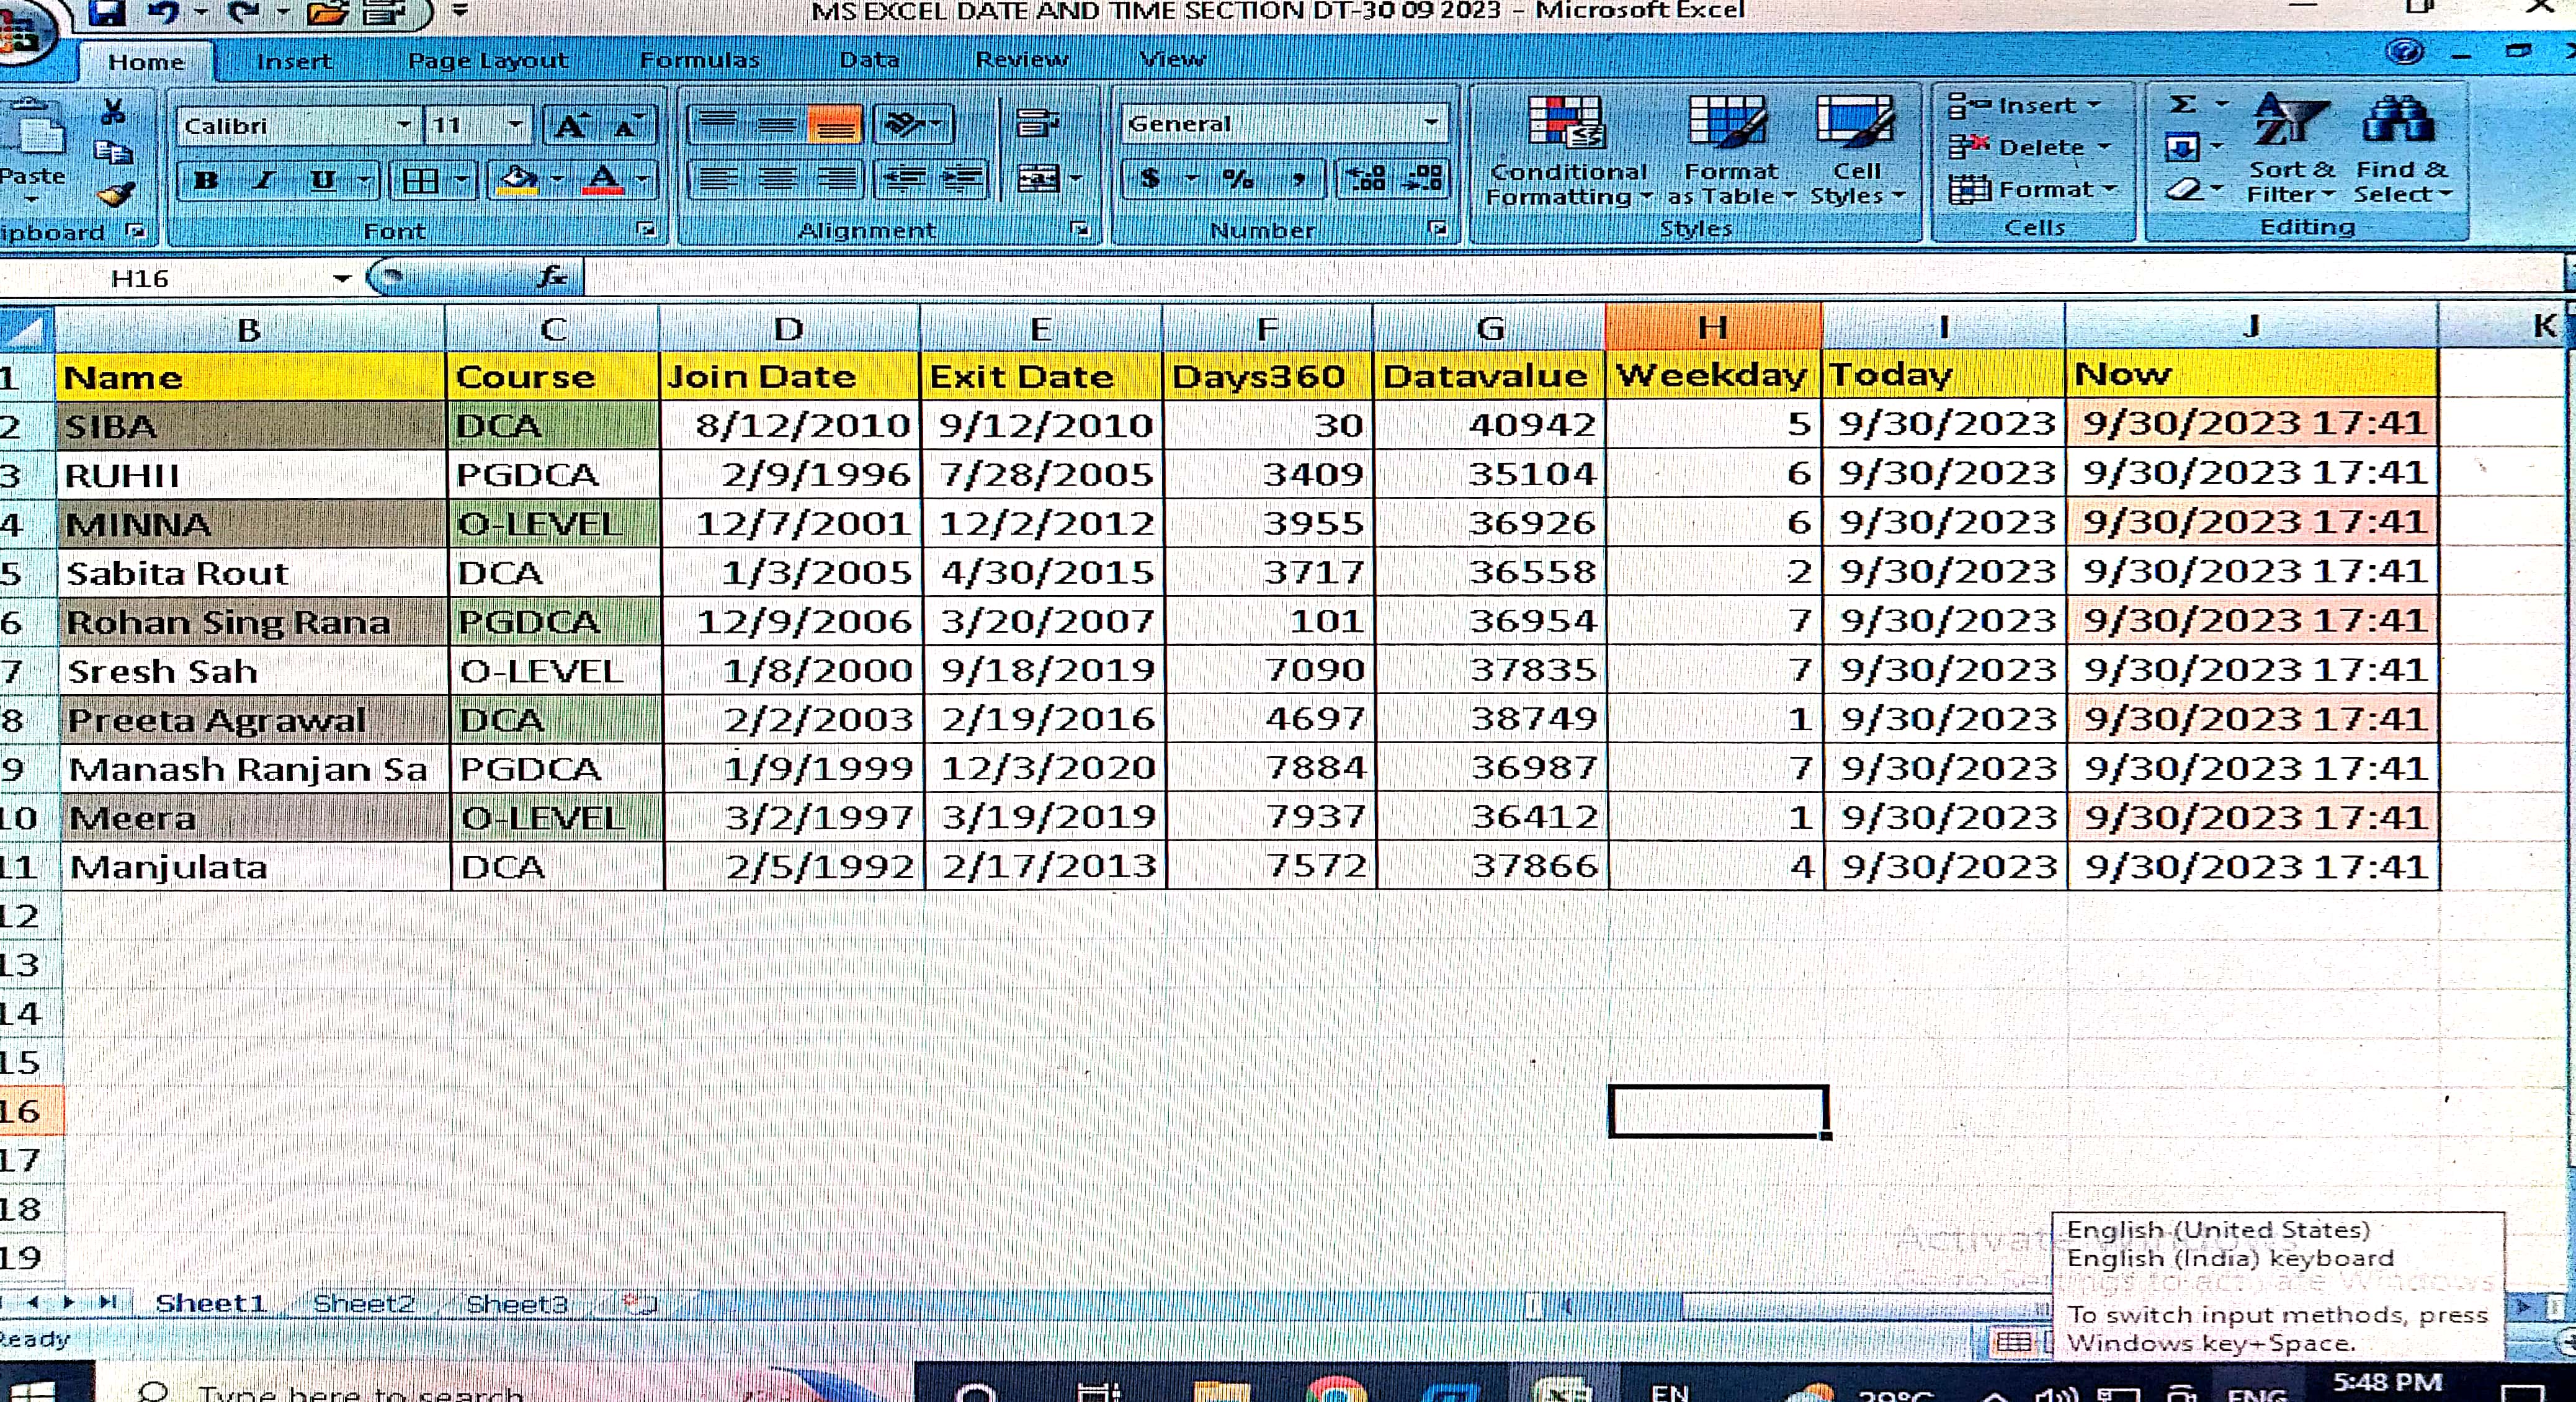Screen dimensions: 2576x1402
Task: Switch to the Formulas ribbon tab
Action: tap(699, 60)
